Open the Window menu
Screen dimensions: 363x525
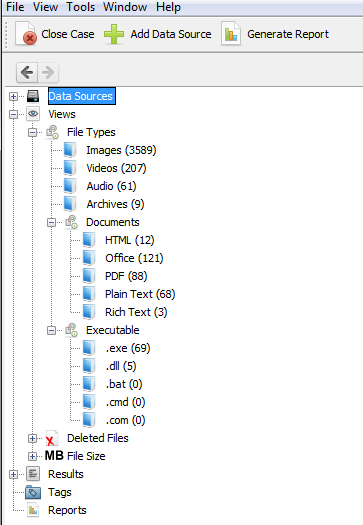point(125,7)
